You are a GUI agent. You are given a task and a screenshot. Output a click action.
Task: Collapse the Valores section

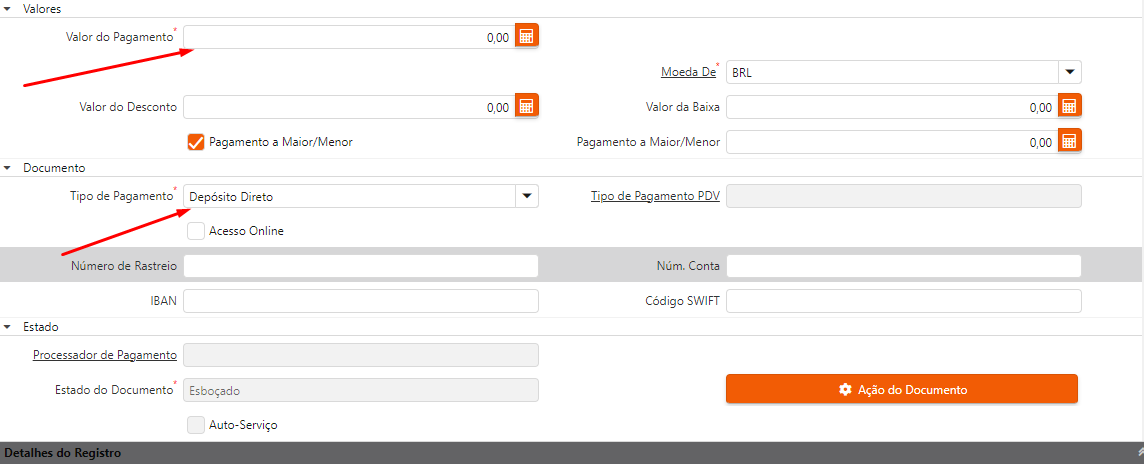[x=8, y=8]
